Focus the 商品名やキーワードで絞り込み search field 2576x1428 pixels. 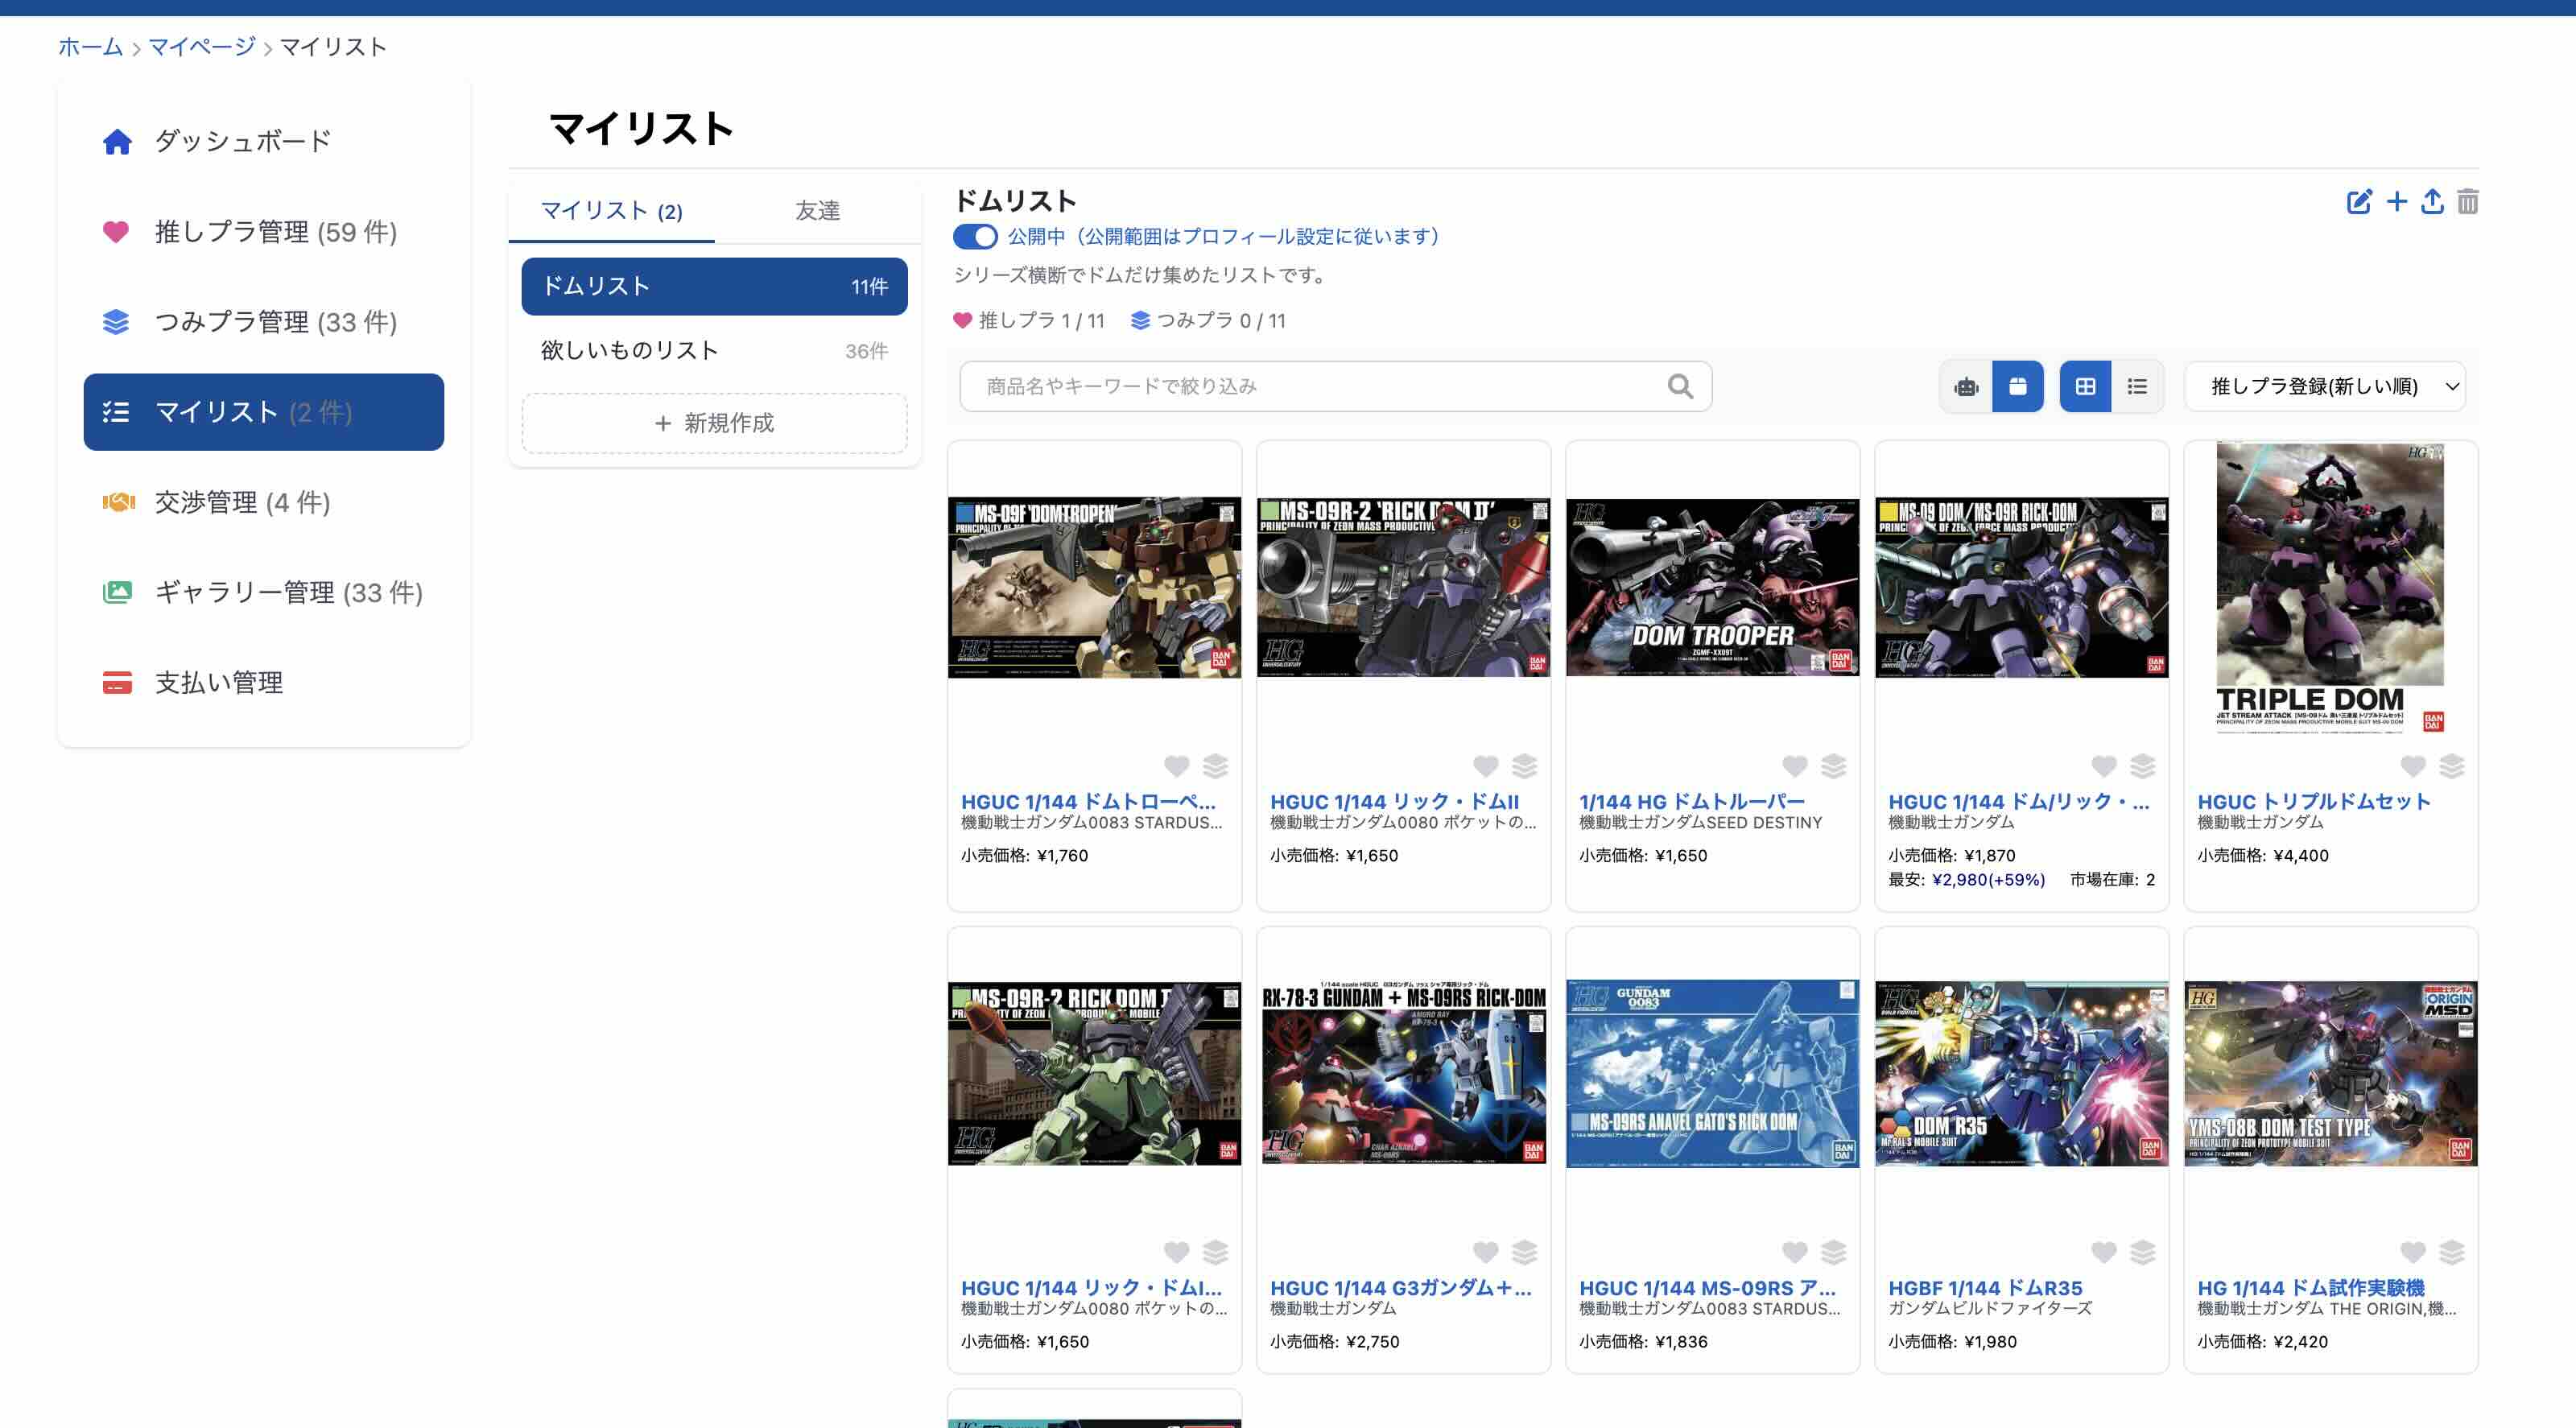[x=1335, y=386]
